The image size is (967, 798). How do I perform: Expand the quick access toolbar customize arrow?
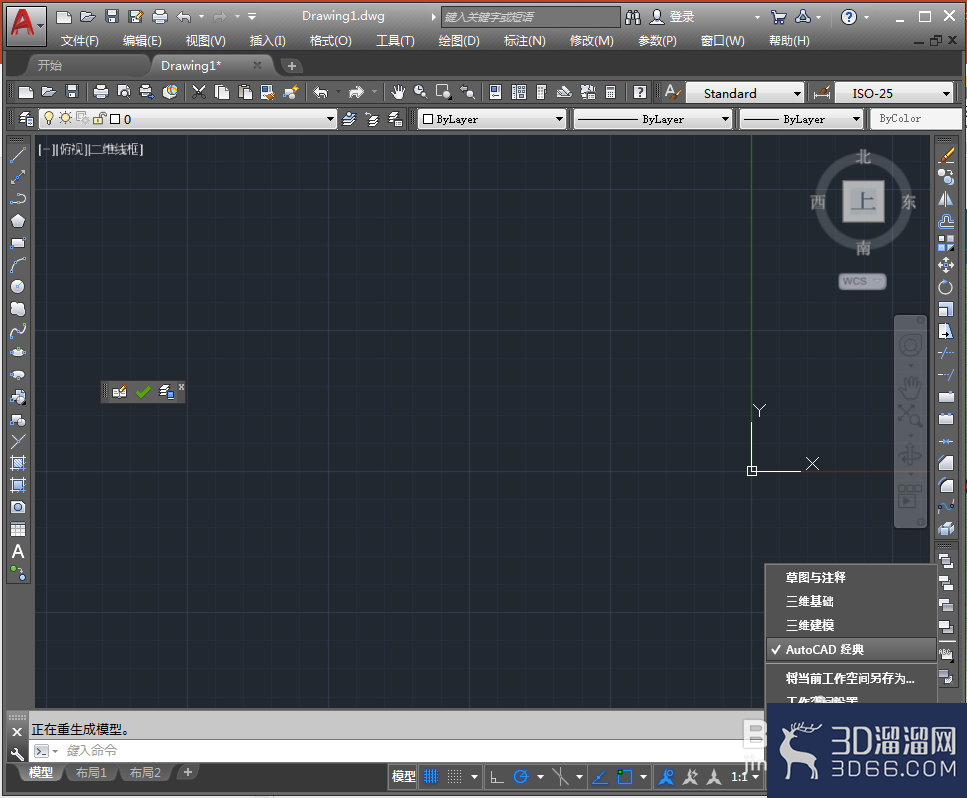pos(252,17)
